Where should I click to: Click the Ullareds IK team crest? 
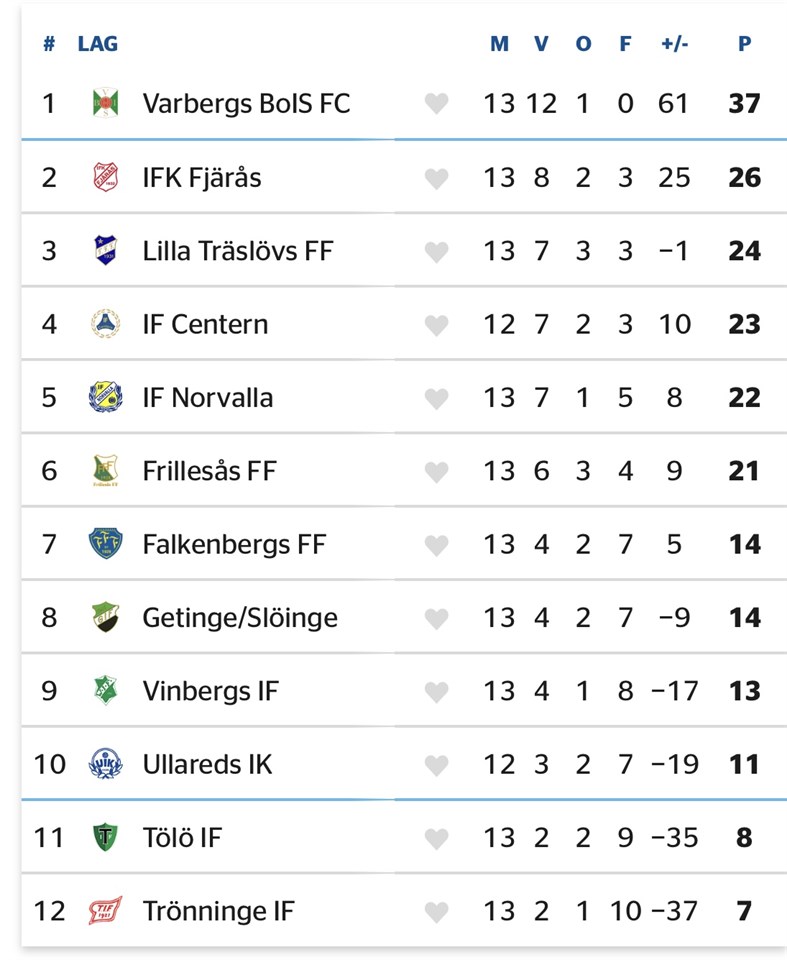(104, 764)
